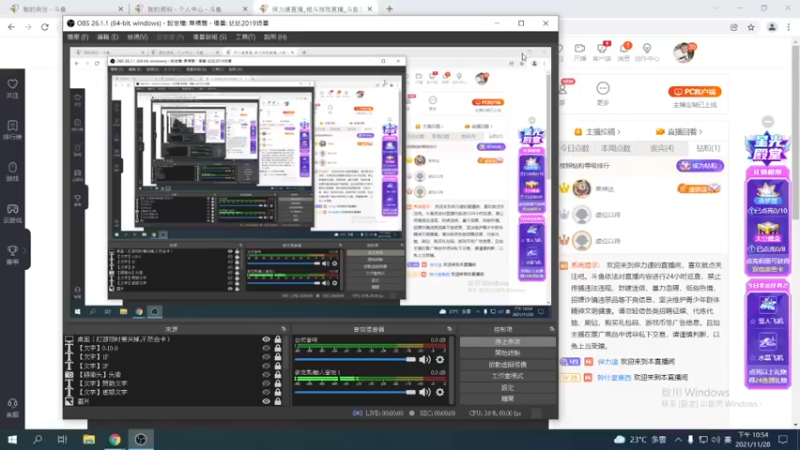The height and width of the screenshot is (450, 800).
Task: Click 成为钻粉 purple button
Action: point(700,166)
